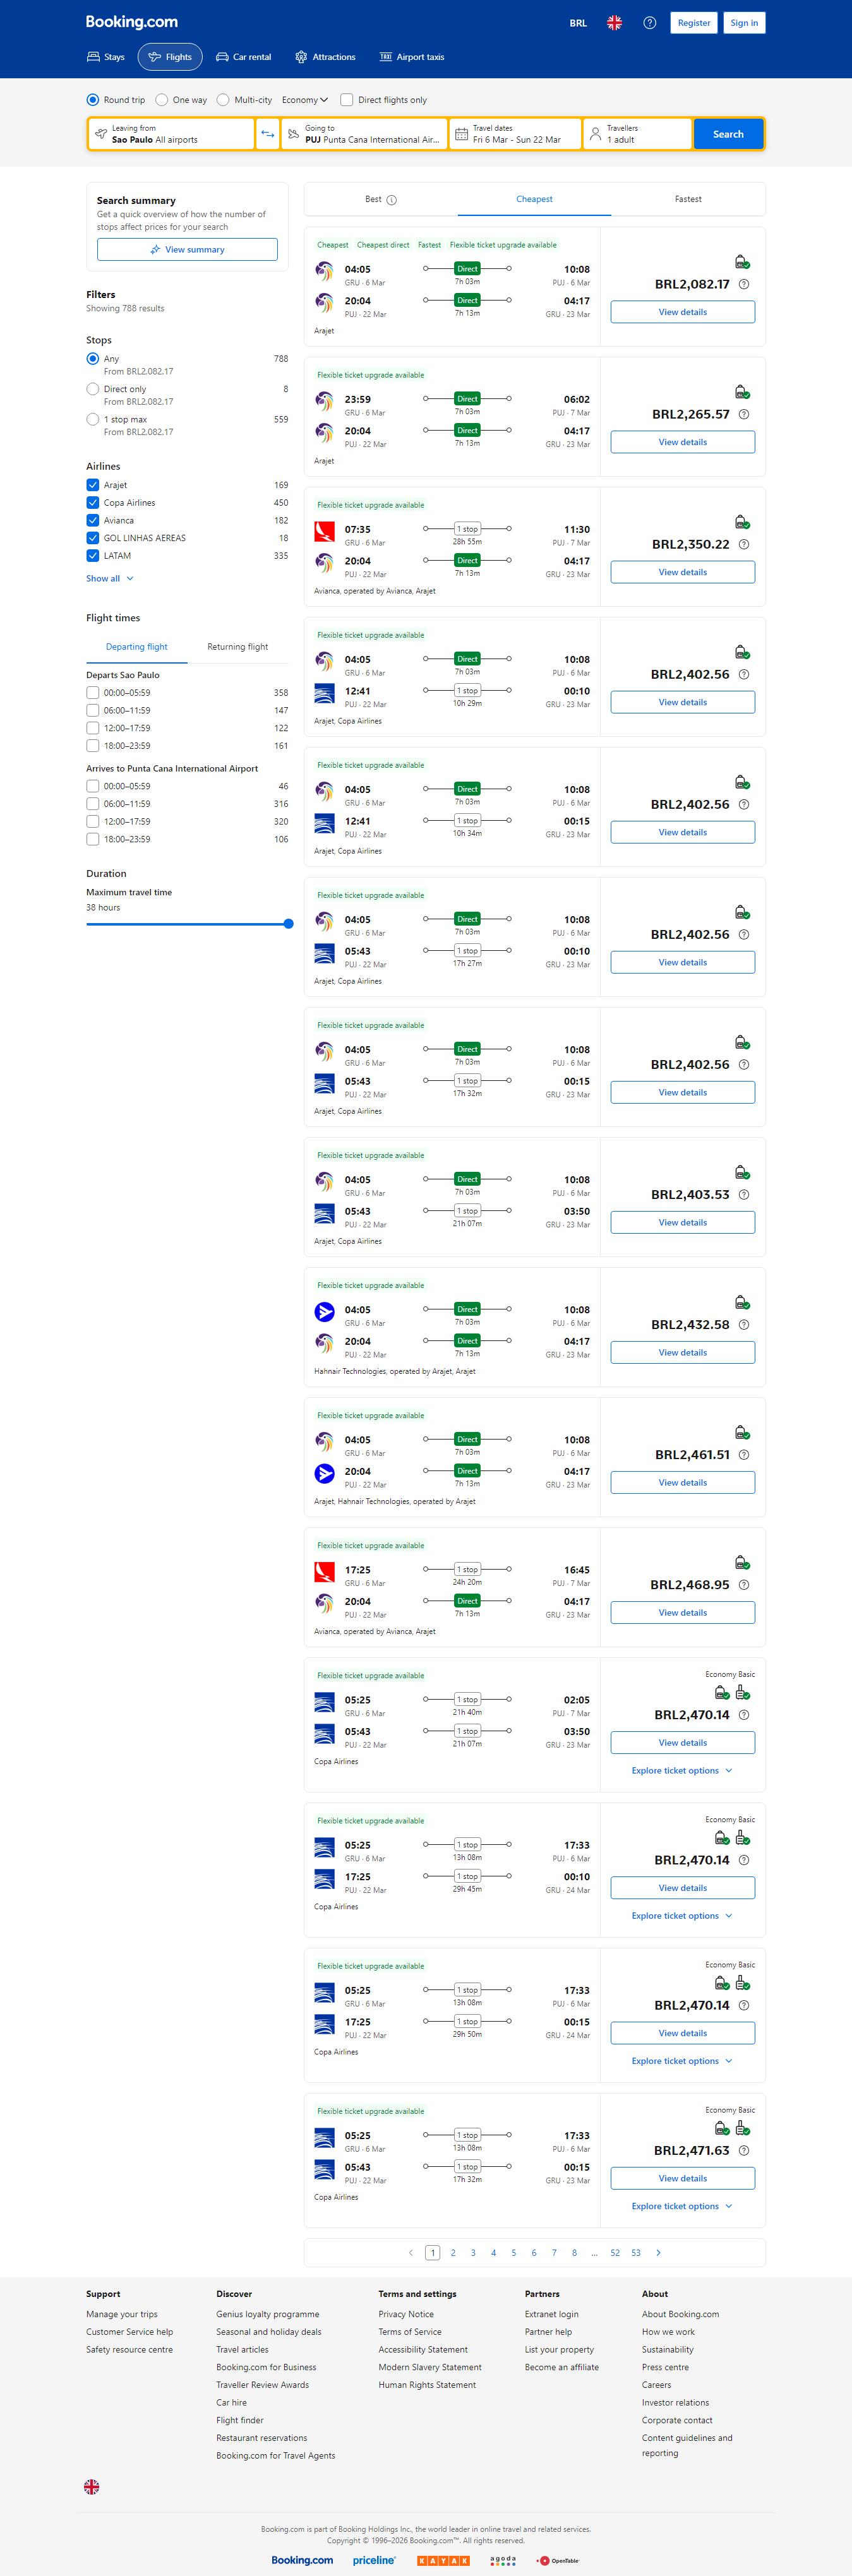The image size is (852, 2576).
Task: Expand Explore ticket options for BRL2,471.63 flight
Action: [682, 2206]
